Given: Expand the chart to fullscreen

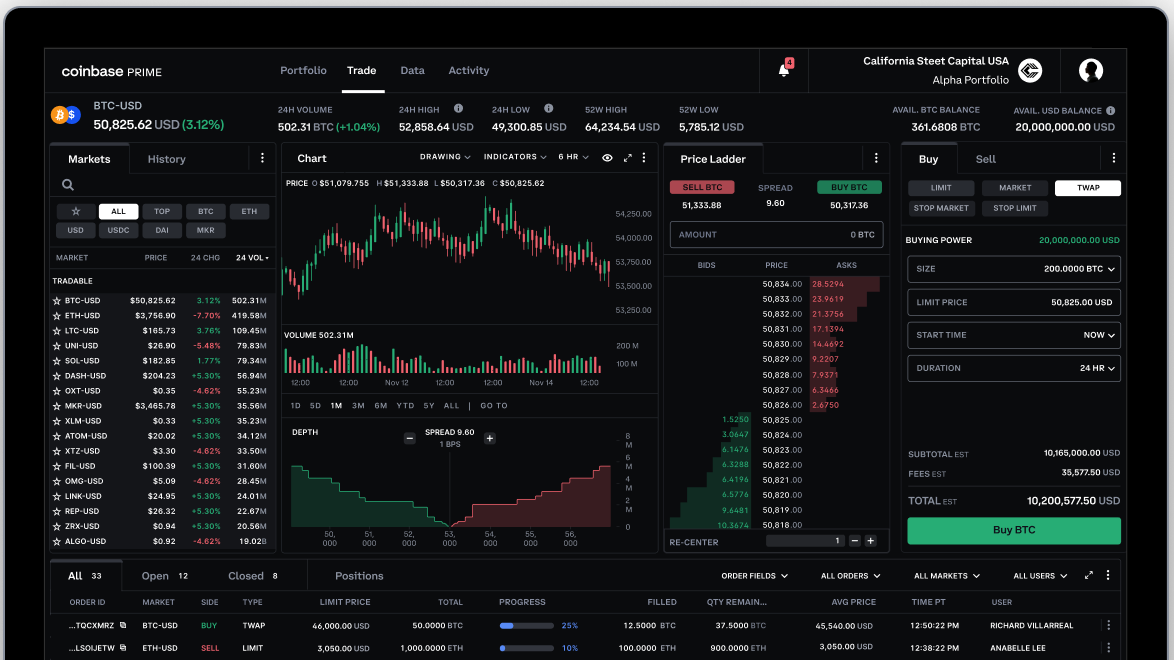Looking at the screenshot, I should (627, 158).
